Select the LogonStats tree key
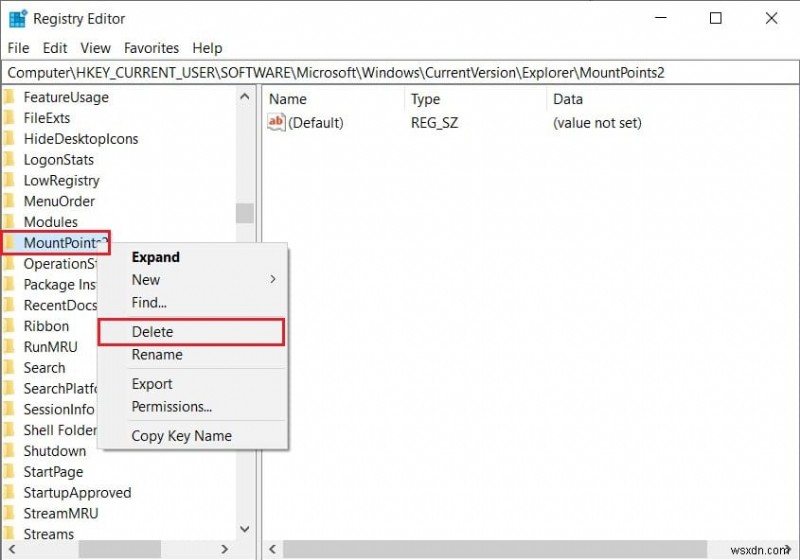800x560 pixels. pos(59,160)
